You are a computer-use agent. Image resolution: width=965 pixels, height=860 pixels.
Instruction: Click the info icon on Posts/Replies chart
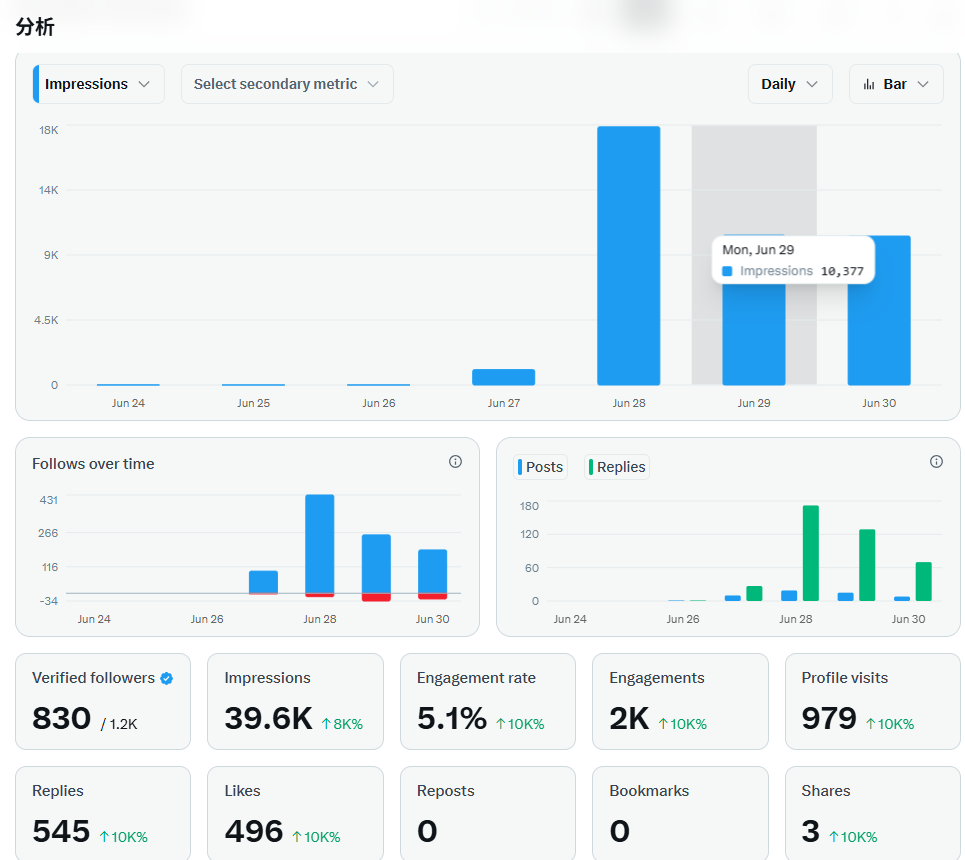[936, 462]
